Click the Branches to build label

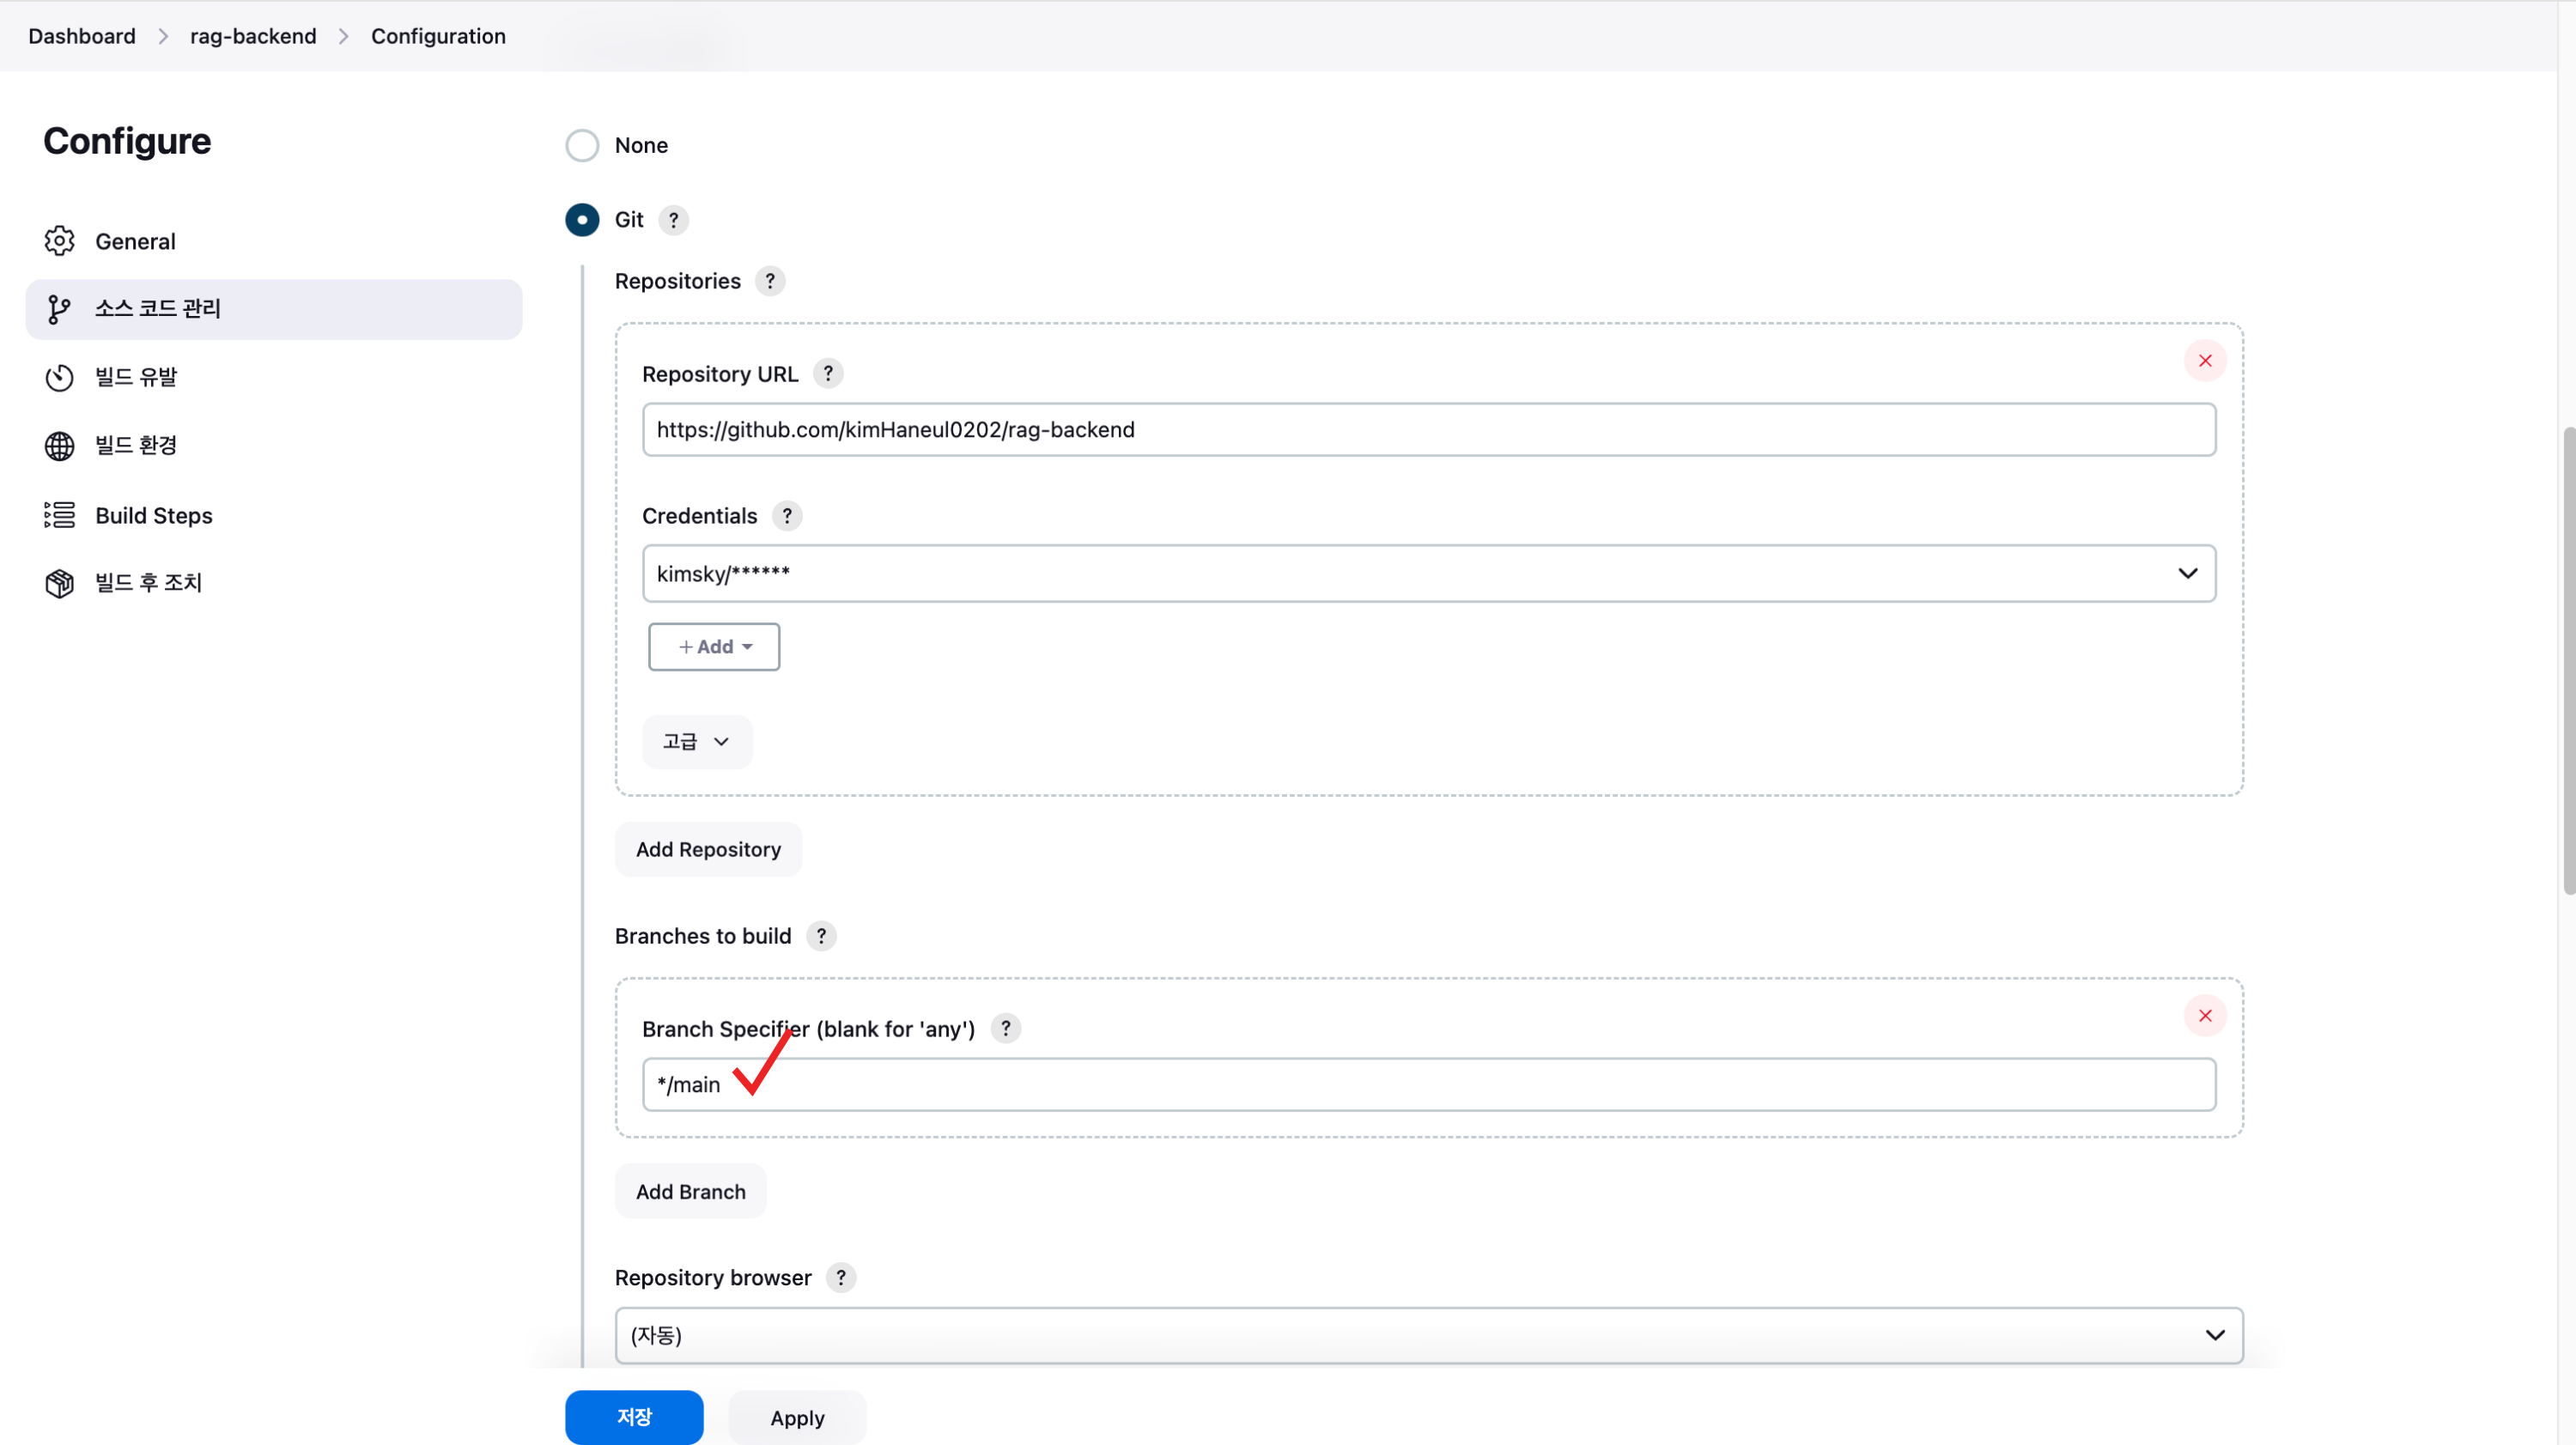point(703,936)
